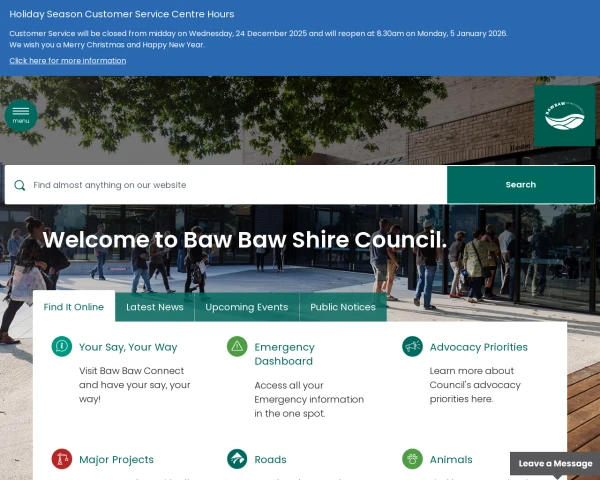Click the Baw Baw Shire Council logo
This screenshot has width=600, height=480.
[565, 116]
